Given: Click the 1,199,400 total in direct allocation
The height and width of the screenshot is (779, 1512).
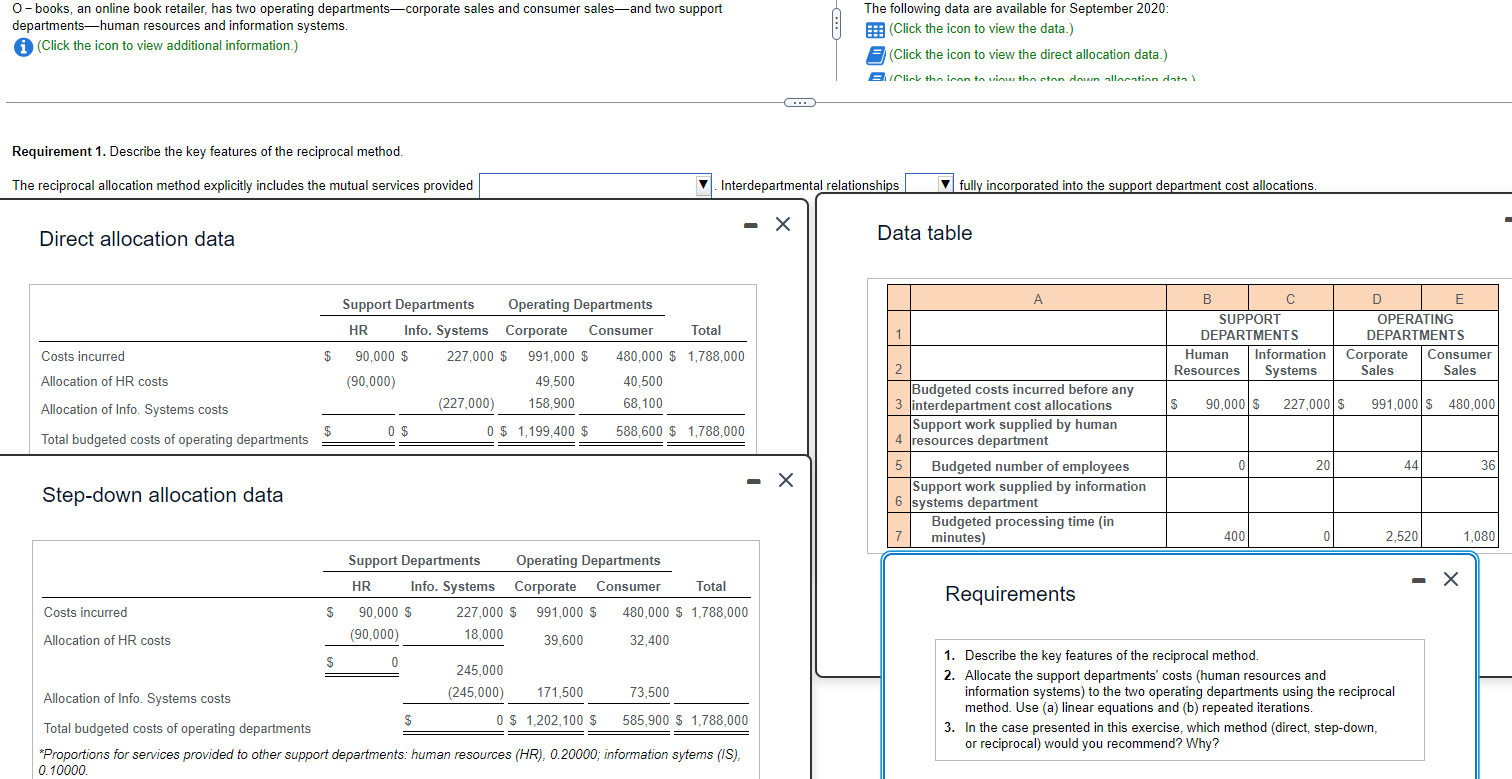Looking at the screenshot, I should pyautogui.click(x=546, y=432).
